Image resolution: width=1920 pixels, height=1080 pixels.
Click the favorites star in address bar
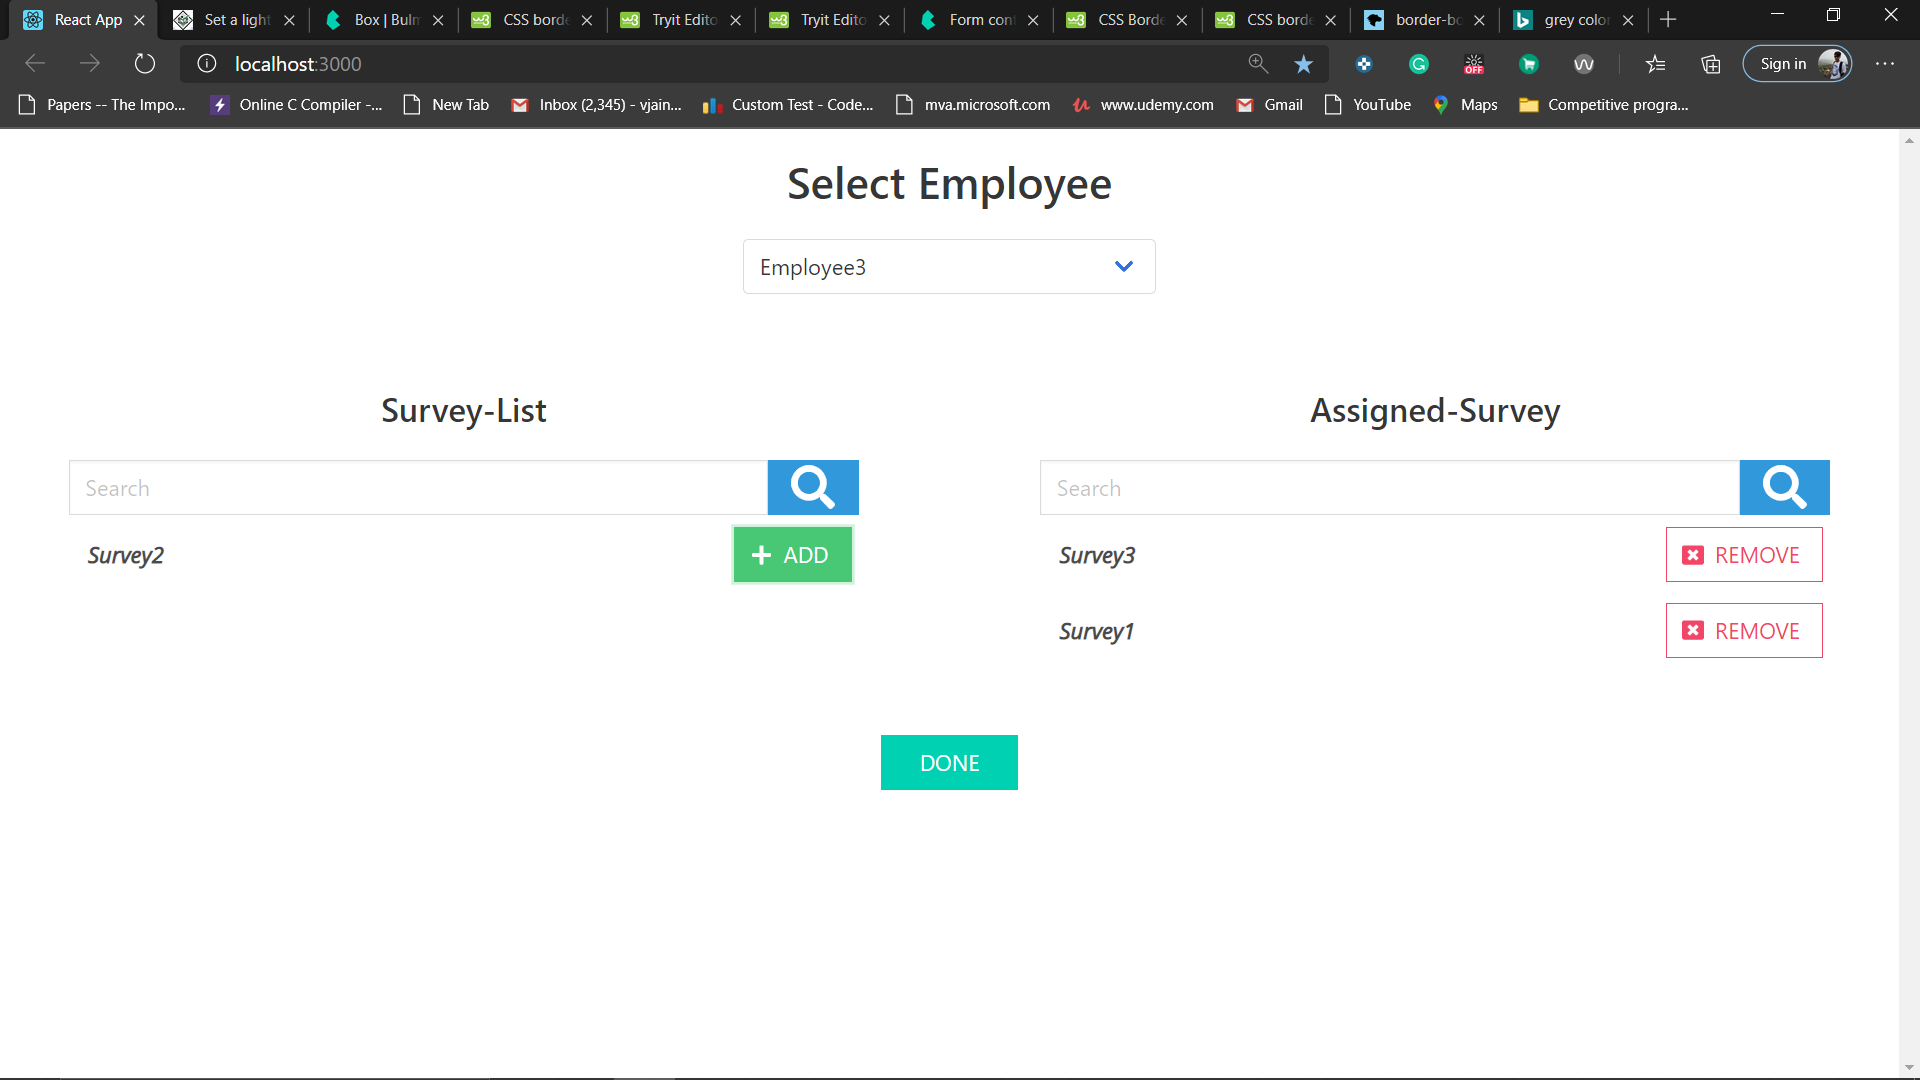pos(1303,64)
